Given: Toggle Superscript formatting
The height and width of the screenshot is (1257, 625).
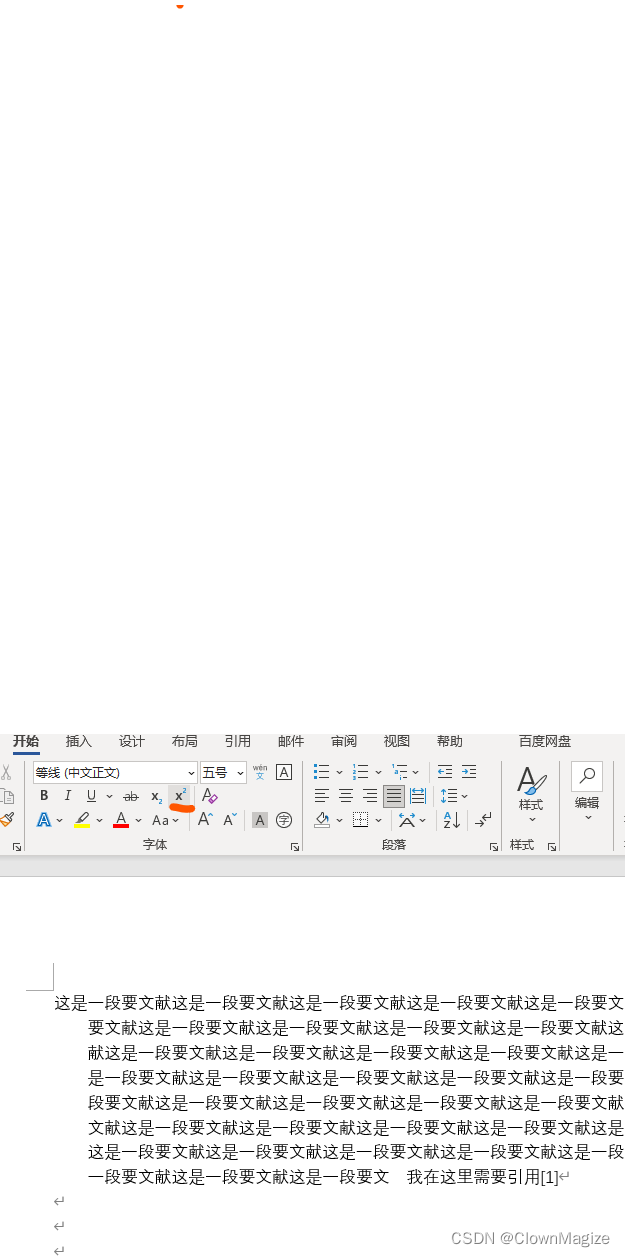Looking at the screenshot, I should [181, 796].
